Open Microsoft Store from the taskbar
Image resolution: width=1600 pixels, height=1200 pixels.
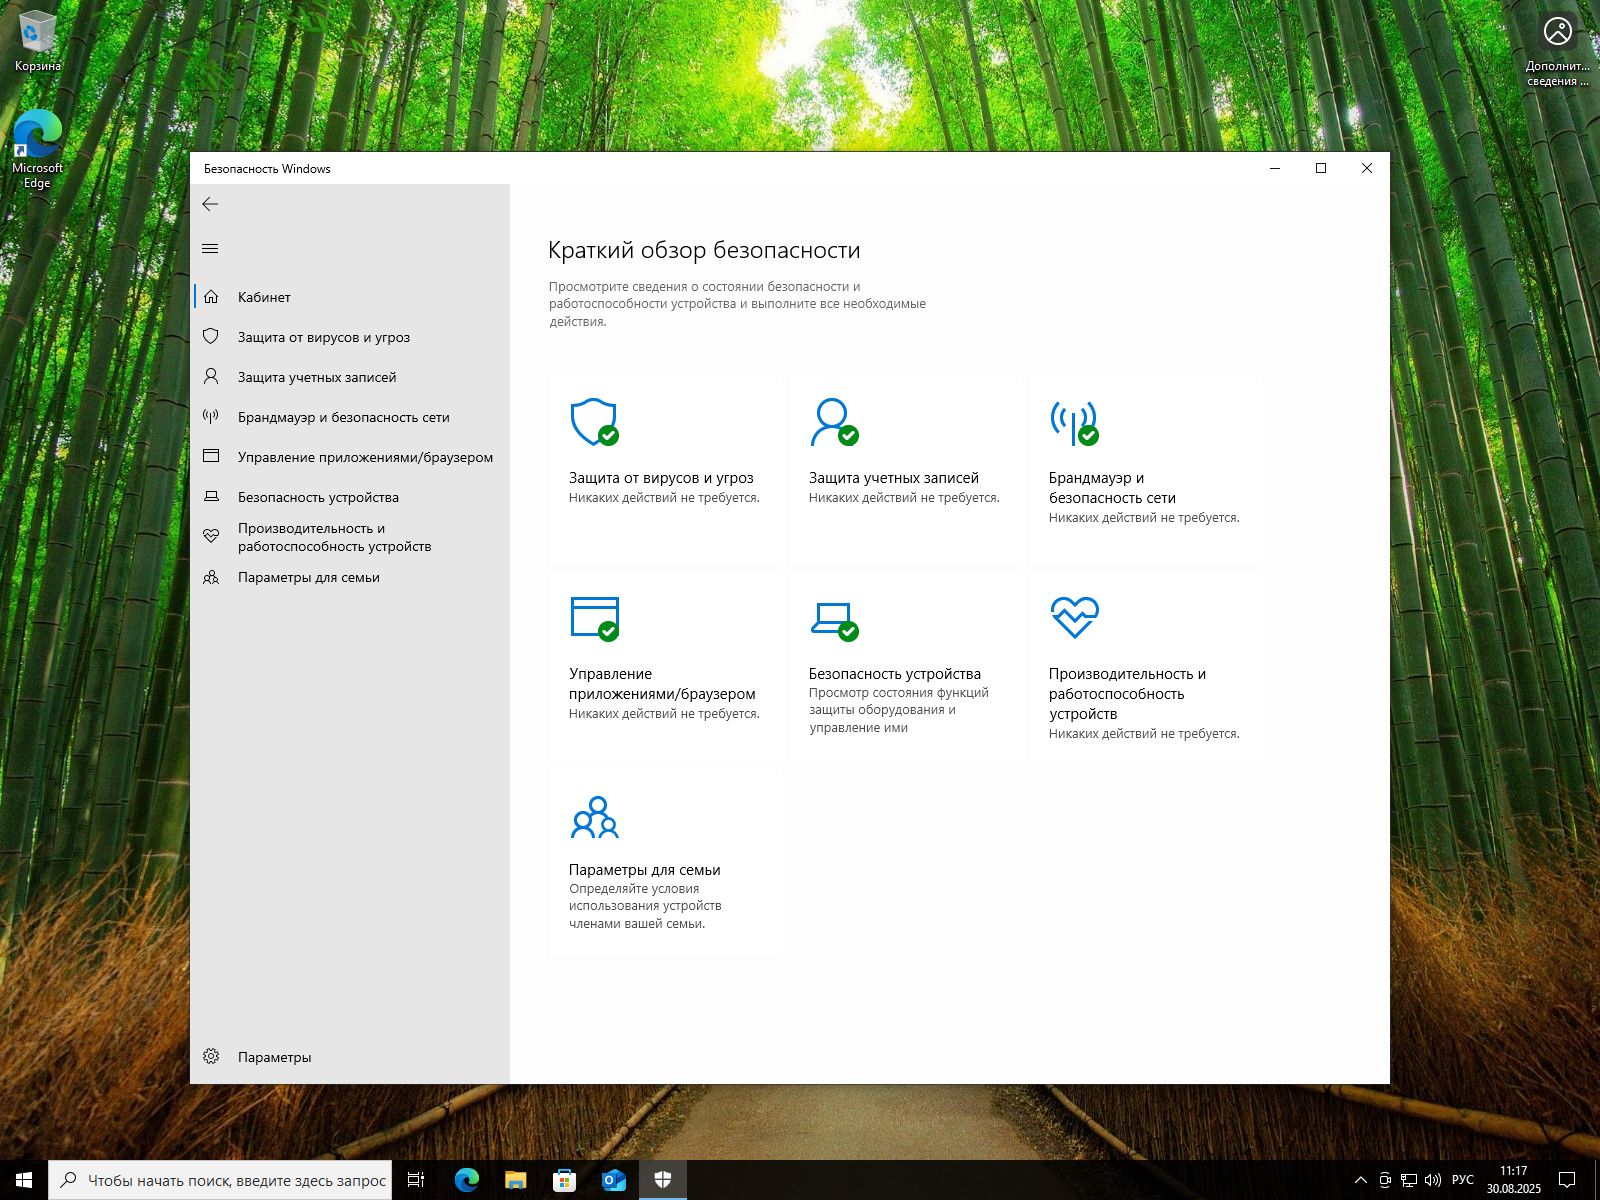coord(564,1180)
